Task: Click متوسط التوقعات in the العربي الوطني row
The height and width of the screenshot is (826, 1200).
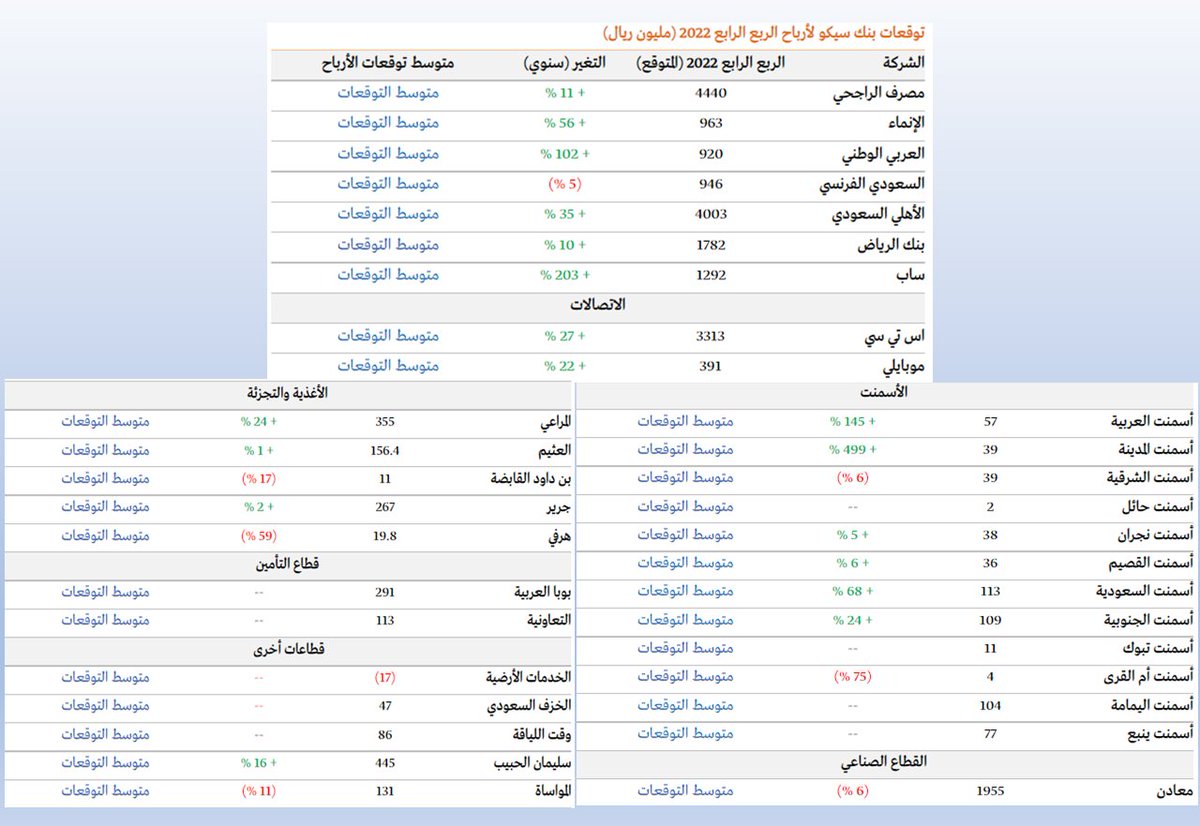Action: point(388,154)
